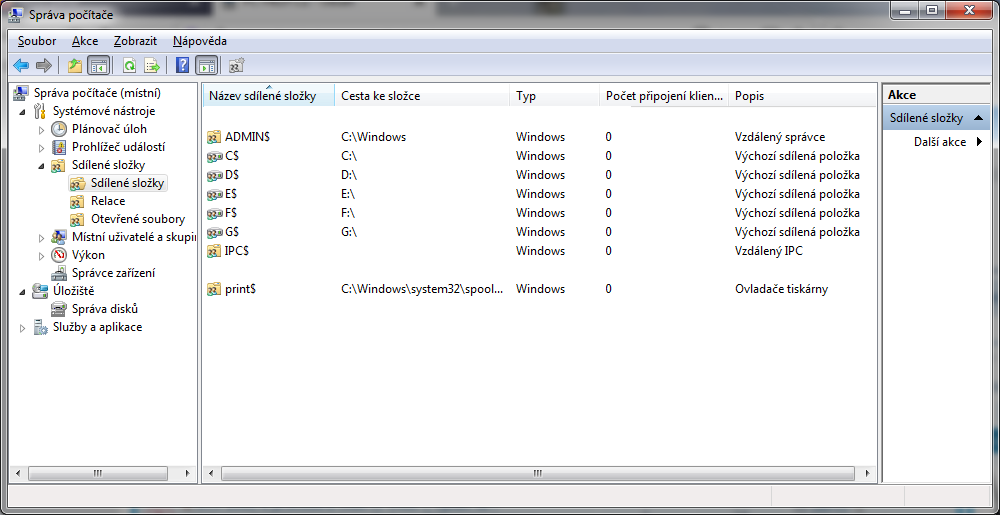Viewport: 1000px width, 515px height.
Task: Click the Vzdálený IPC description
Action: [x=768, y=251]
